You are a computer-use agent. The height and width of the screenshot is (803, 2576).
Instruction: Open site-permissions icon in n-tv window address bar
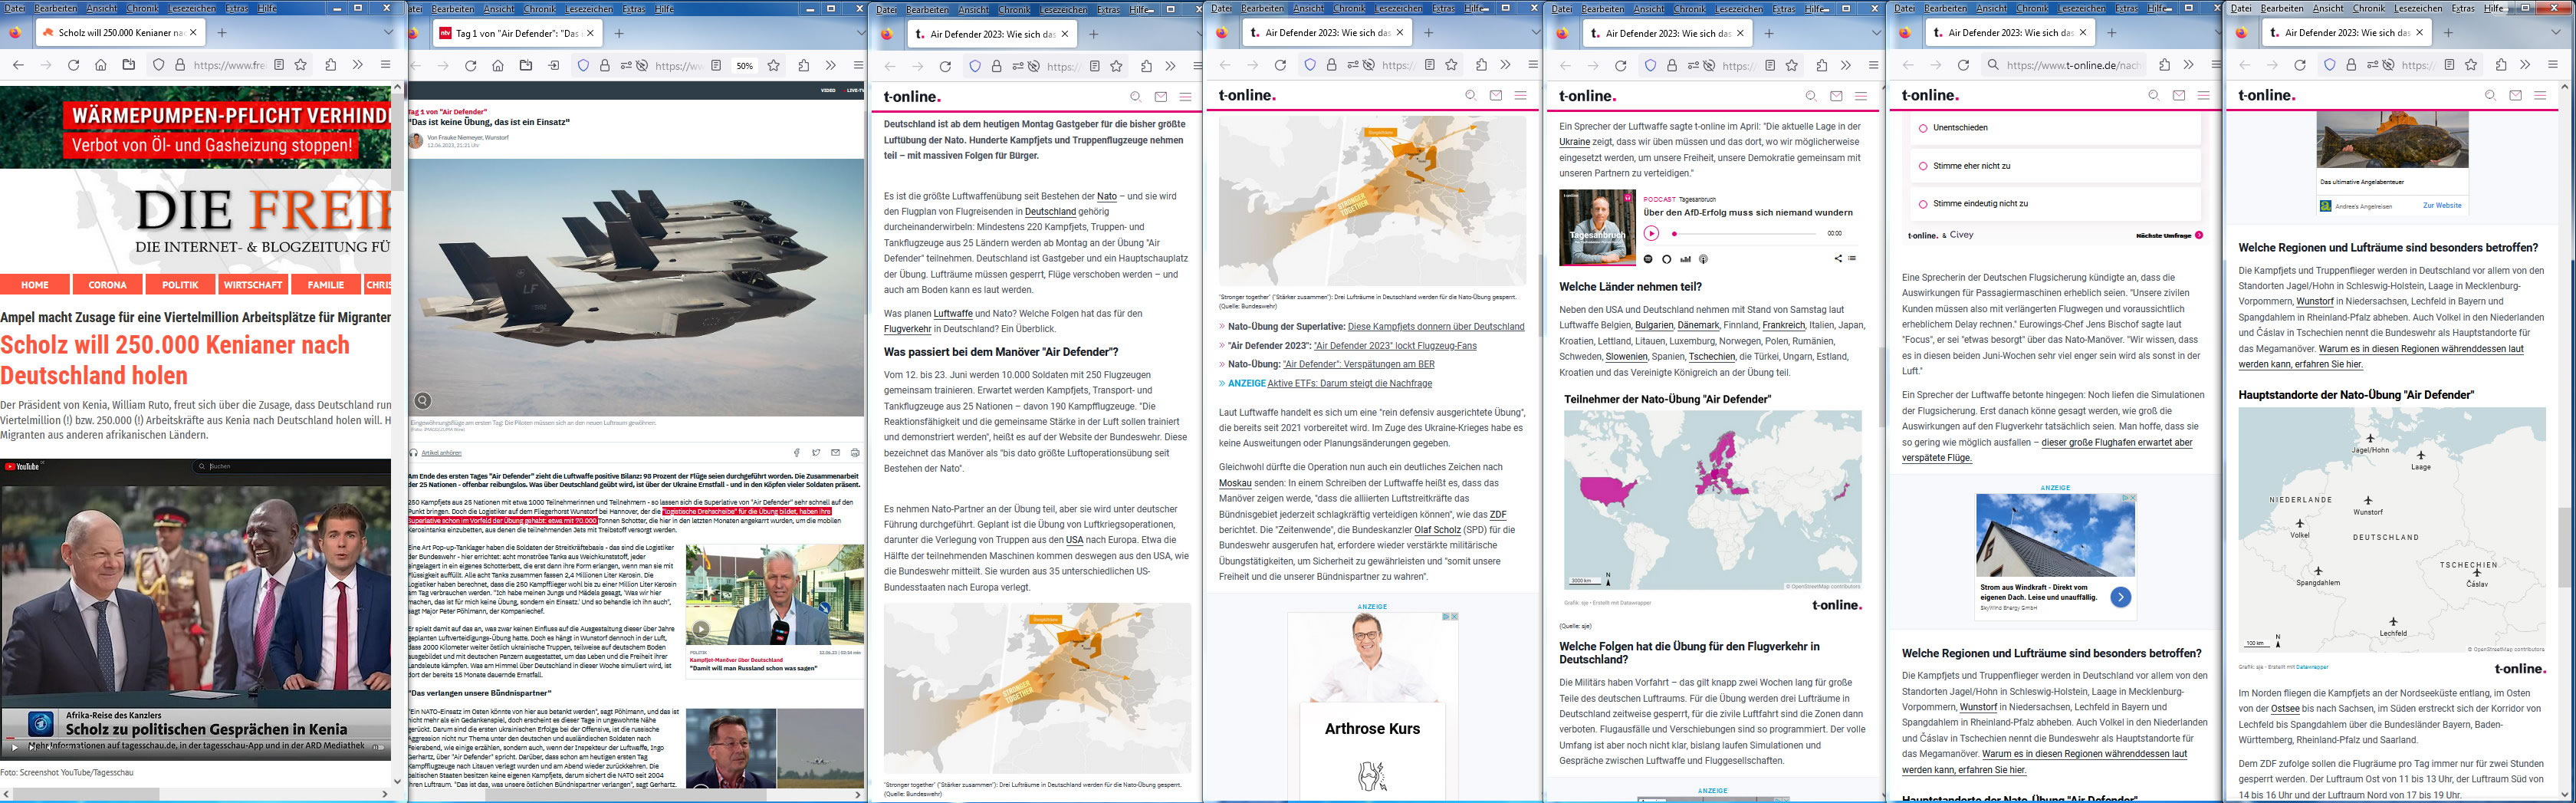pyautogui.click(x=627, y=66)
